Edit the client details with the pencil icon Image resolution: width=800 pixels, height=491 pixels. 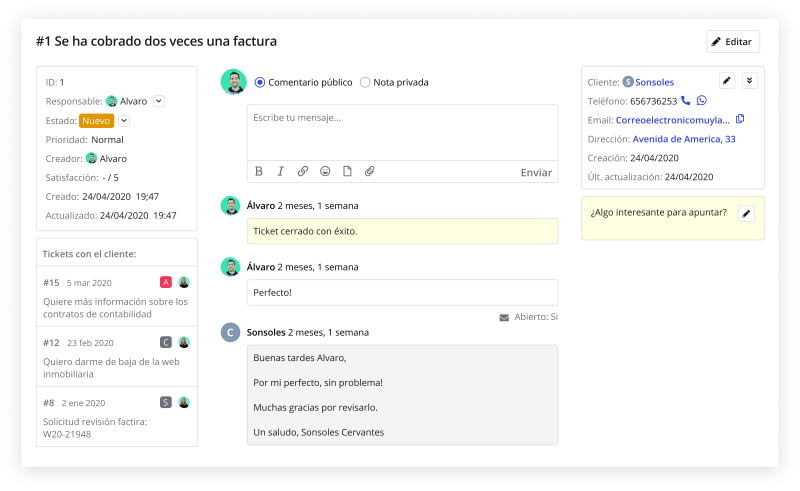tap(727, 81)
